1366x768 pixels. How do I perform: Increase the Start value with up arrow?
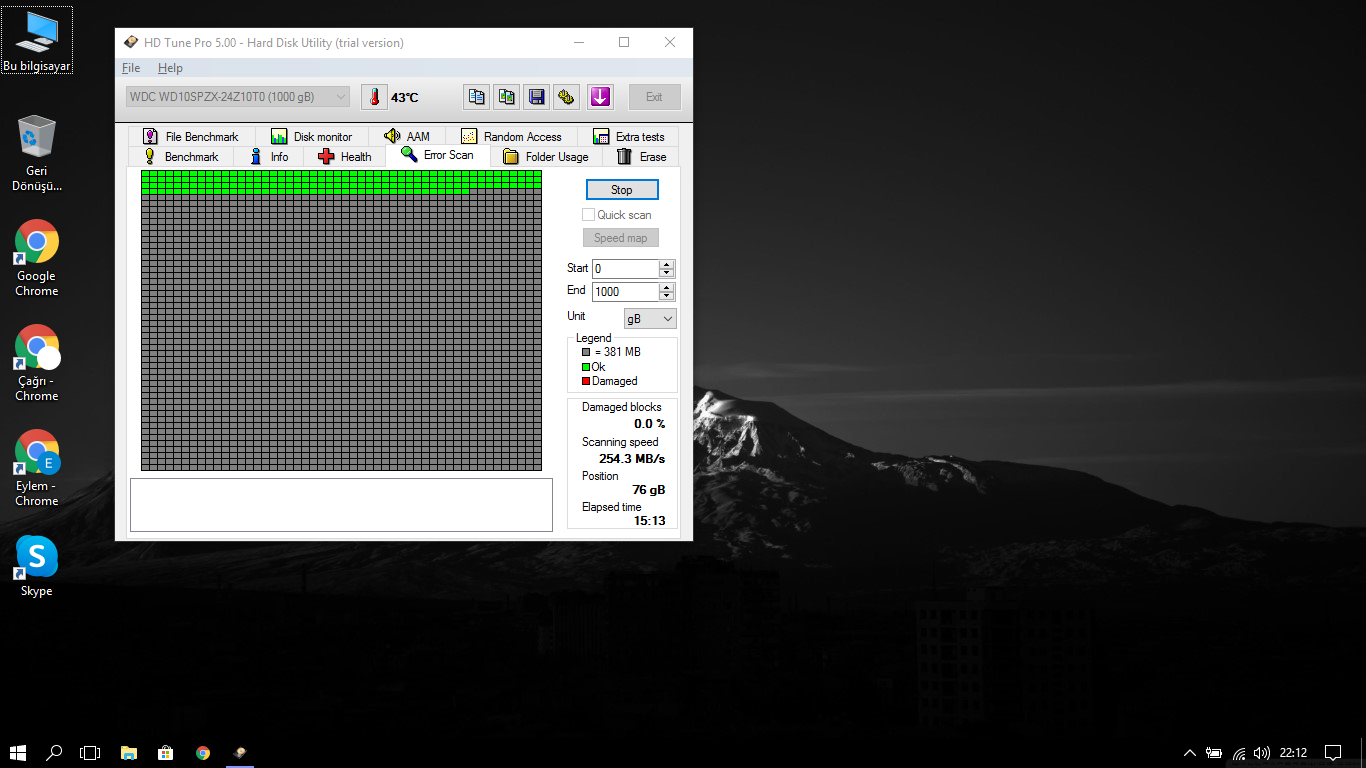pos(667,265)
